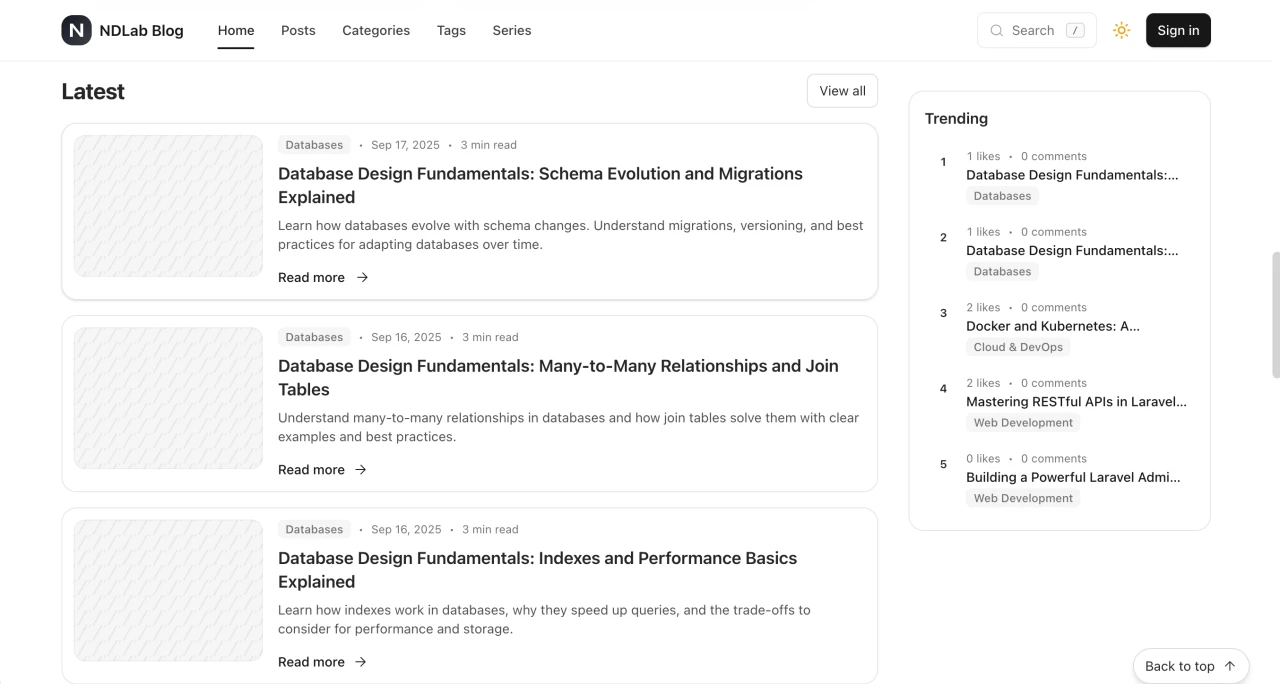Select the Home navigation item

point(236,30)
